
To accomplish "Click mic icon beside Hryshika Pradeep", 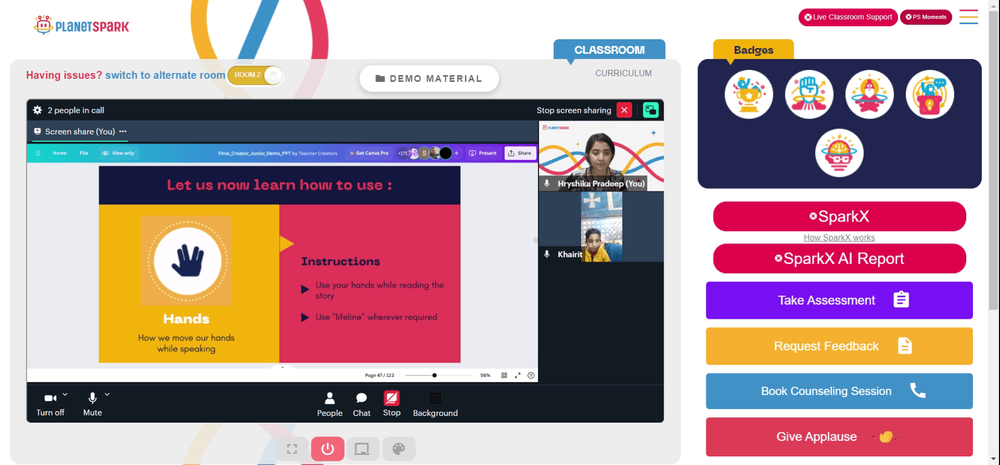I will tap(547, 184).
